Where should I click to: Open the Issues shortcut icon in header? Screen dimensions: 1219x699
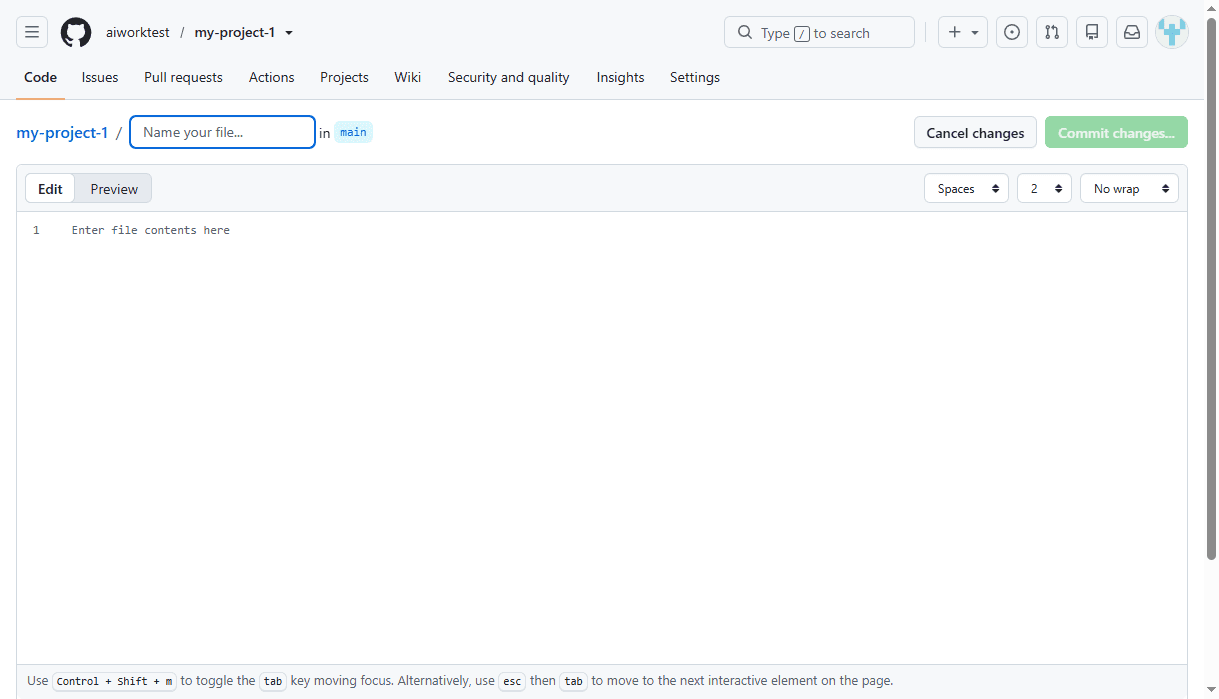click(x=1012, y=32)
